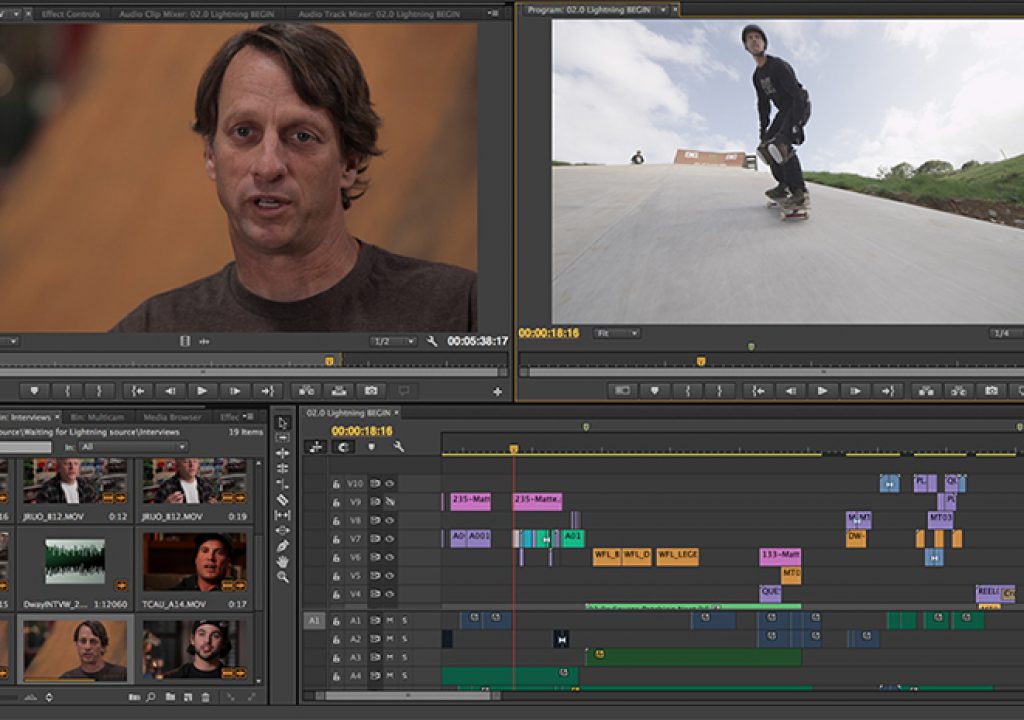Switch to Media Browser tab

pyautogui.click(x=172, y=417)
